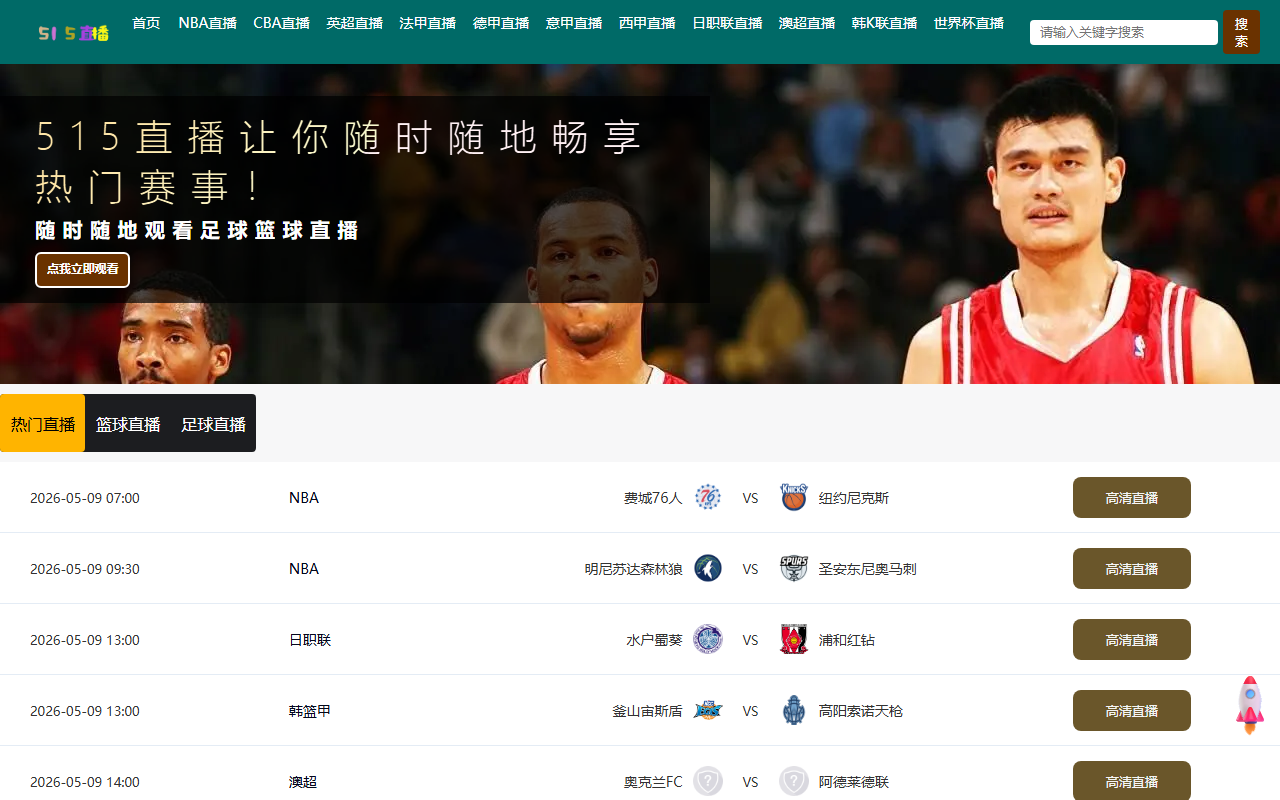
Task: Click the 韩篮甲 league label
Action: 310,711
